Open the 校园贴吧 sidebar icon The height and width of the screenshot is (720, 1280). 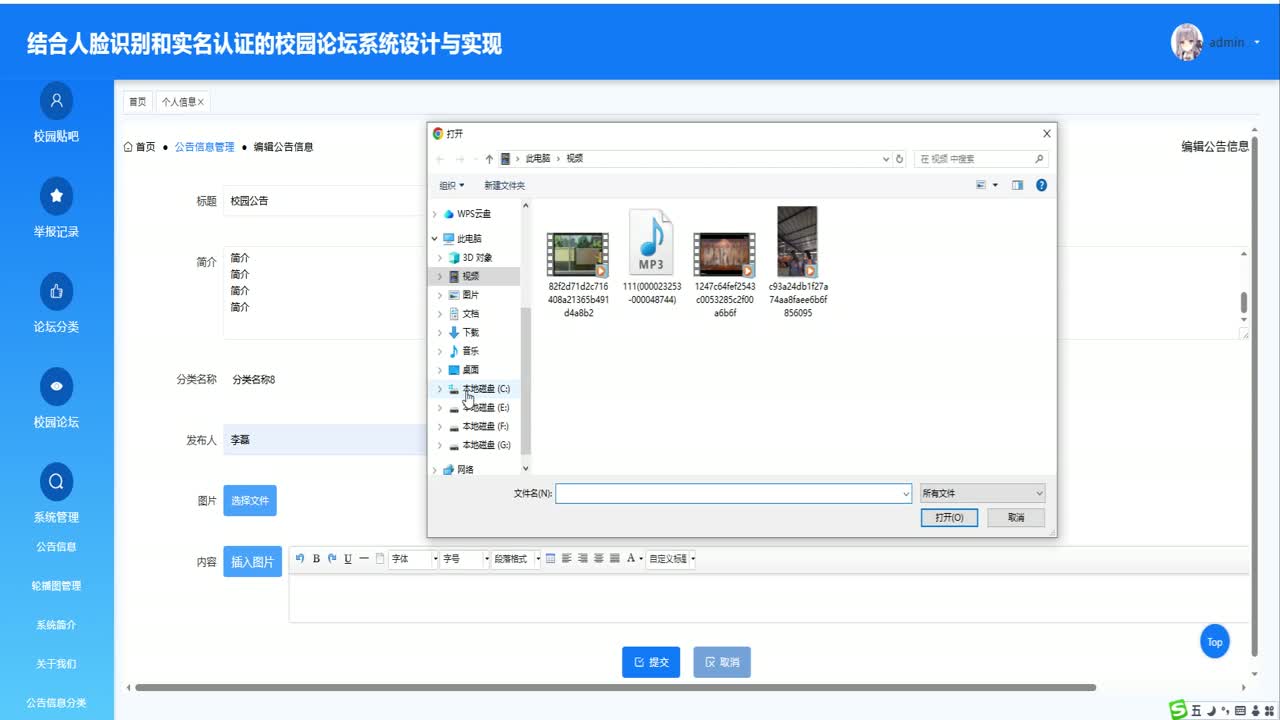pos(56,100)
